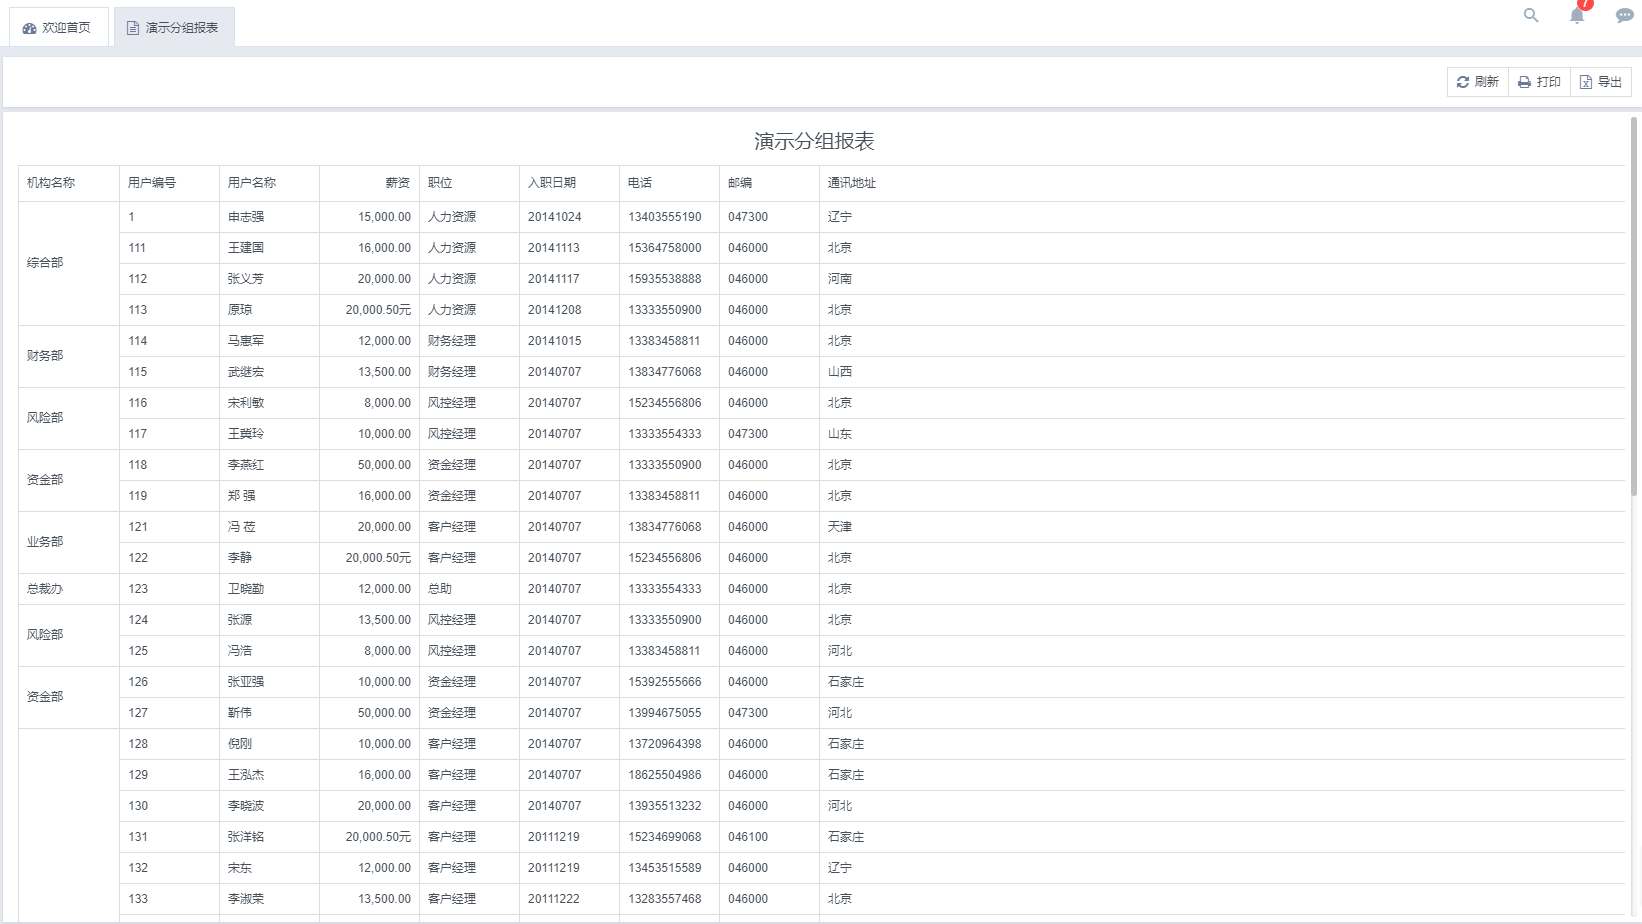1642x924 pixels.
Task: Select the 综合部 group cell
Action: click(45, 263)
